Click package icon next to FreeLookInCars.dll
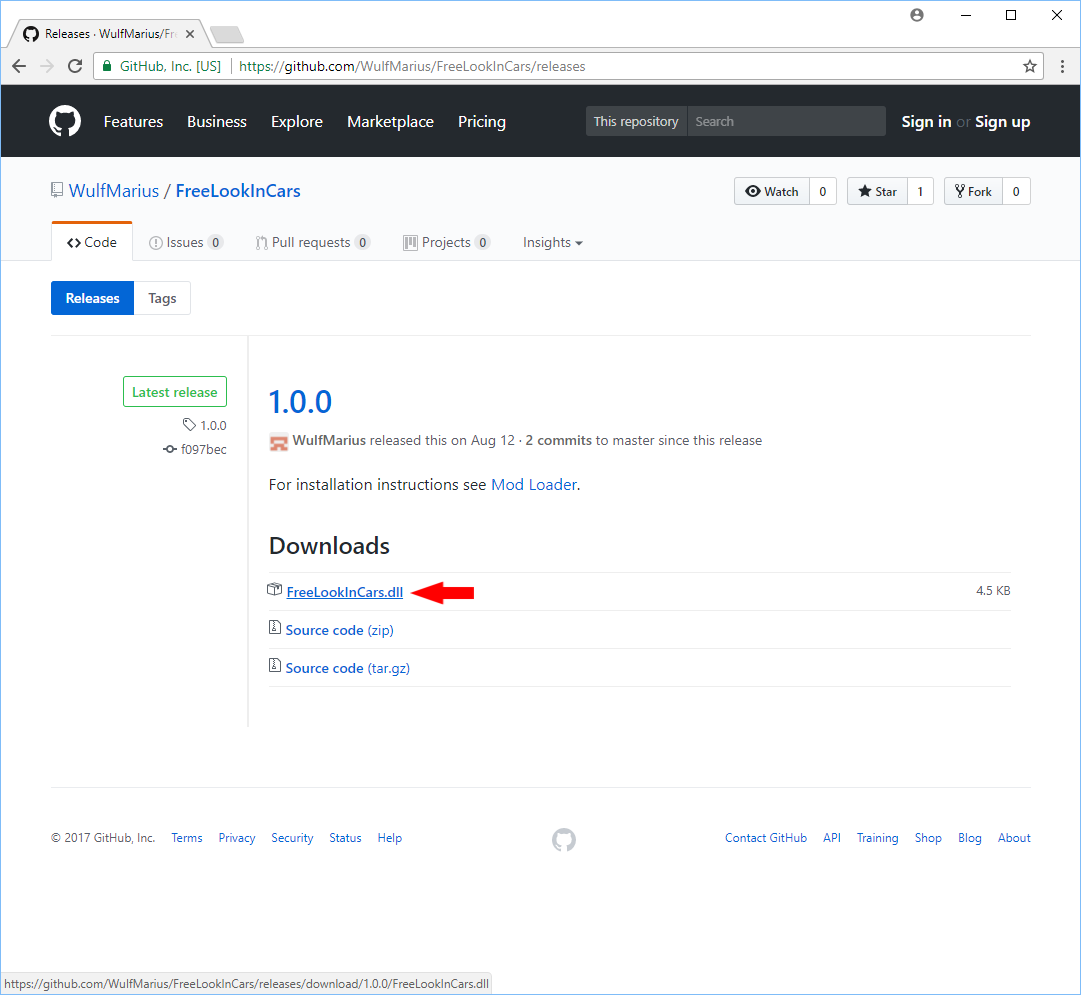The height and width of the screenshot is (995, 1081). (x=274, y=590)
